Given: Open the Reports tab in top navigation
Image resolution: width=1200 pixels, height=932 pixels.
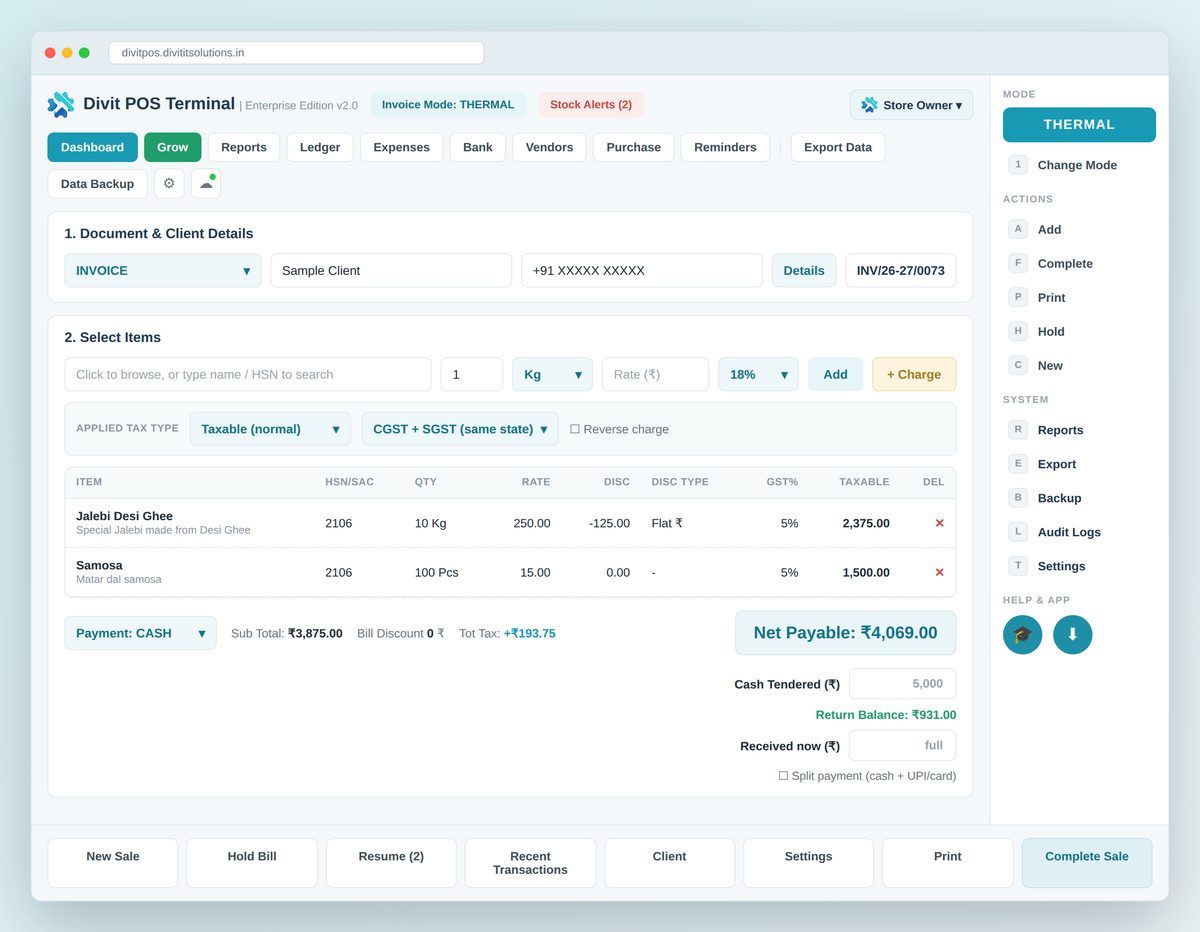Looking at the screenshot, I should [x=244, y=147].
